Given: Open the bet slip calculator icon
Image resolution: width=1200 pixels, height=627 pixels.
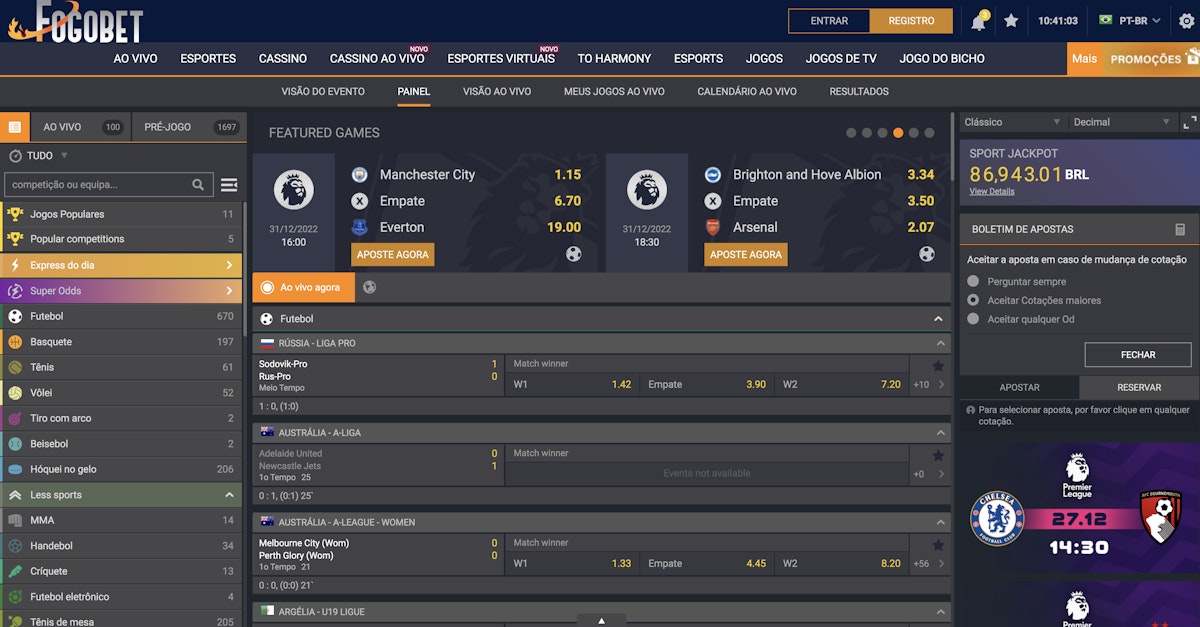Looking at the screenshot, I should (x=1180, y=229).
